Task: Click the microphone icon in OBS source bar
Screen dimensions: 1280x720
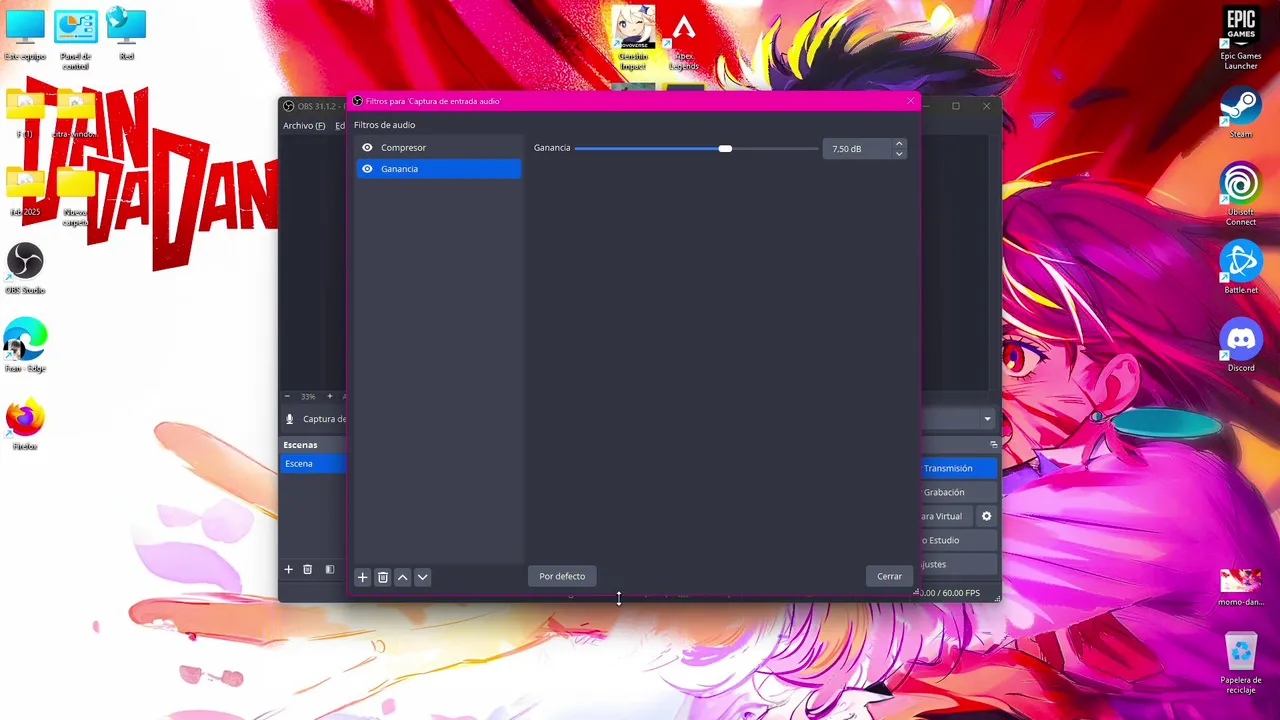Action: [x=290, y=420]
